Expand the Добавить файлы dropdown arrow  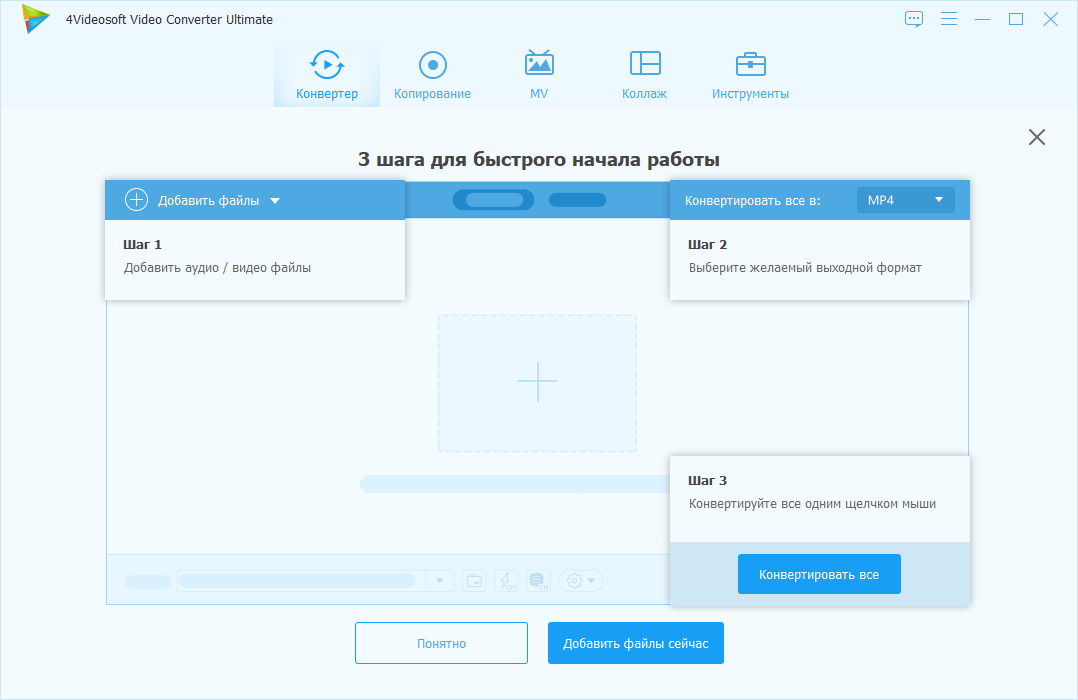click(275, 201)
